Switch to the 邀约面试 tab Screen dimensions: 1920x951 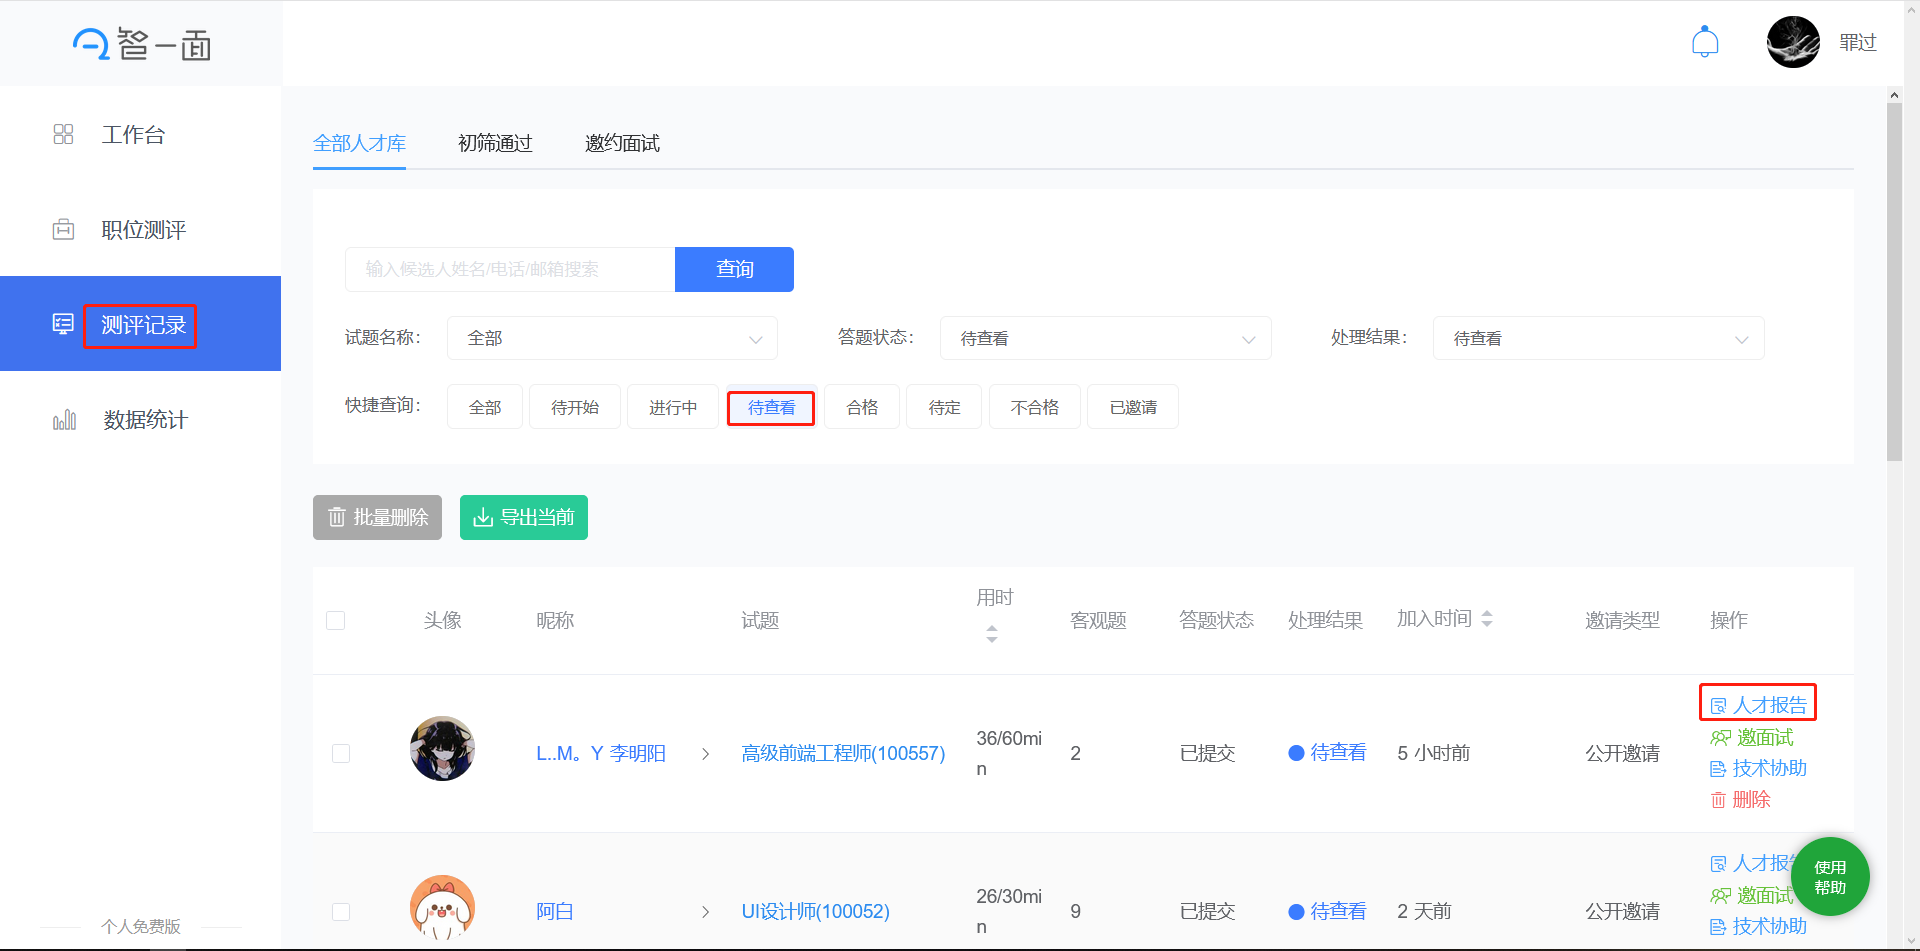622,143
